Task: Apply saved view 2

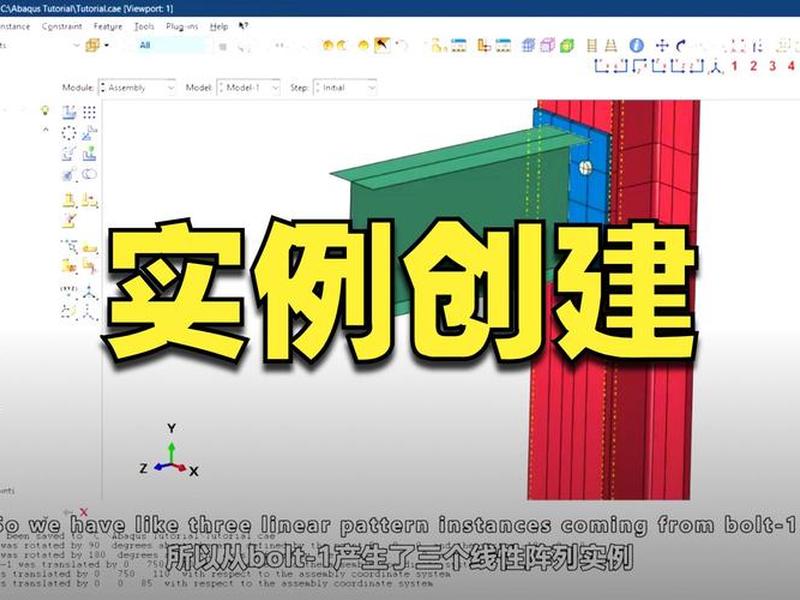Action: (753, 66)
